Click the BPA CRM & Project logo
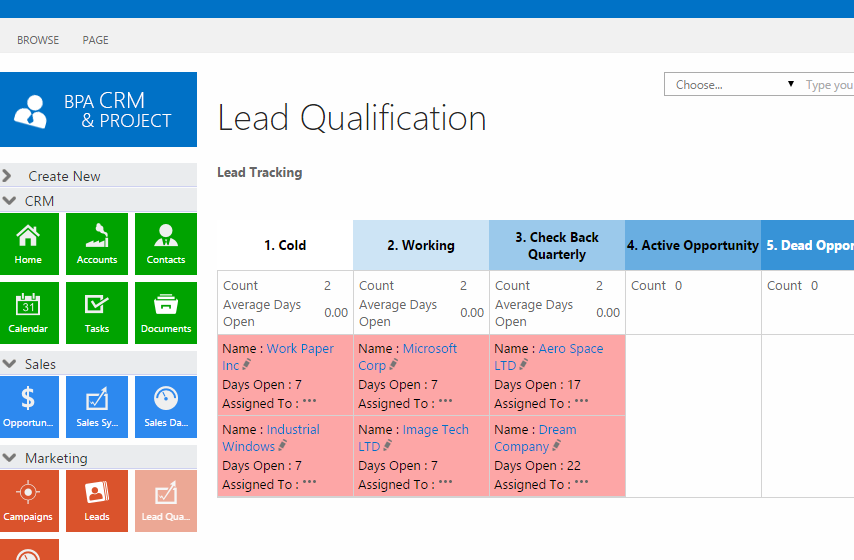854x560 pixels. 98,109
